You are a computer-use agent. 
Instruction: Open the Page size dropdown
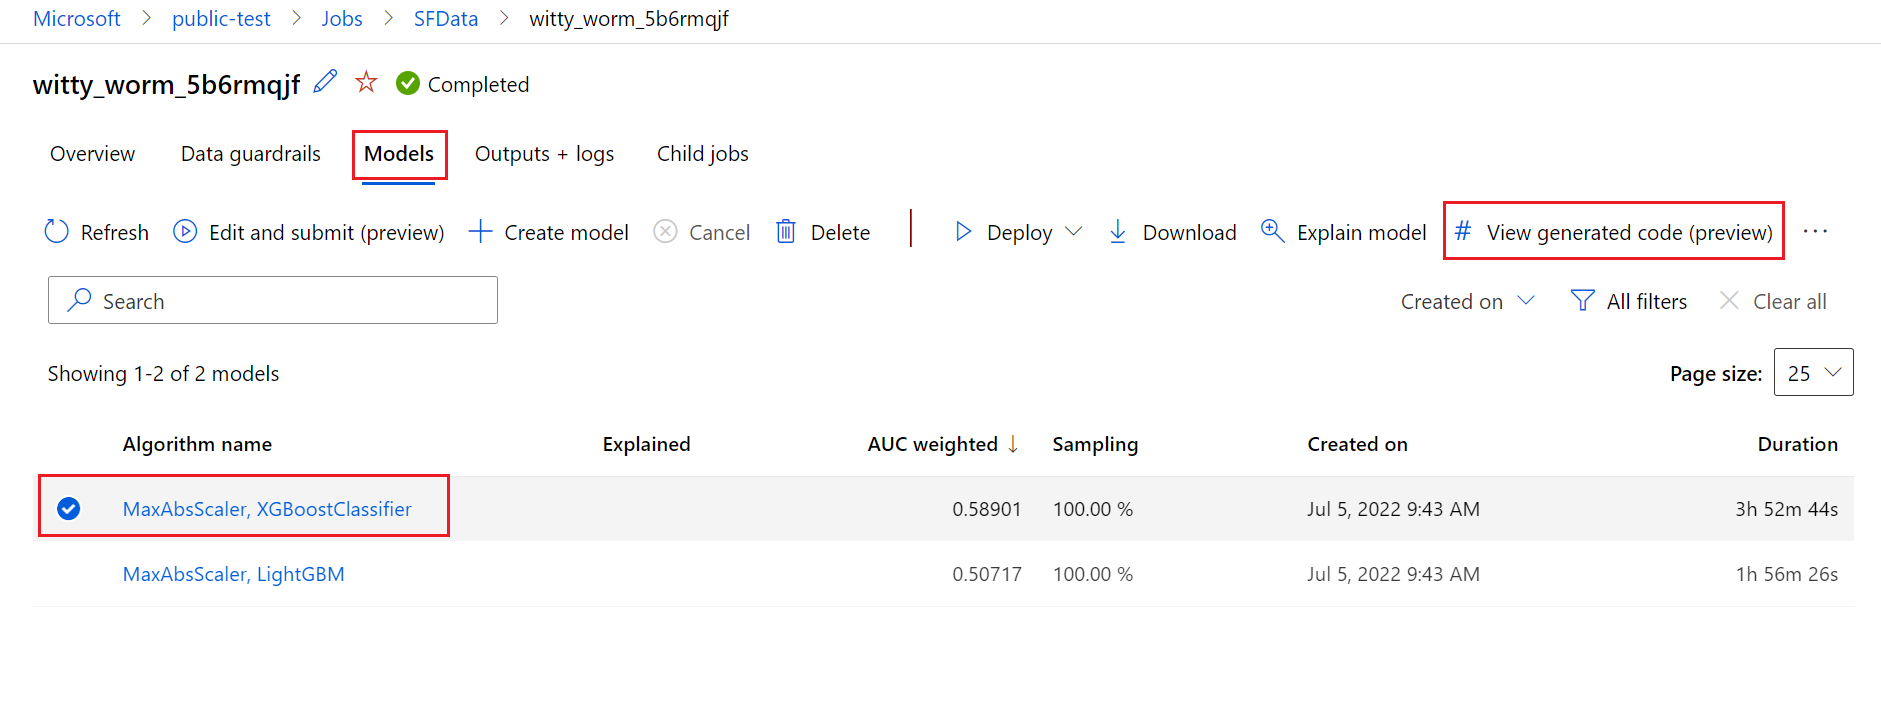click(x=1813, y=373)
